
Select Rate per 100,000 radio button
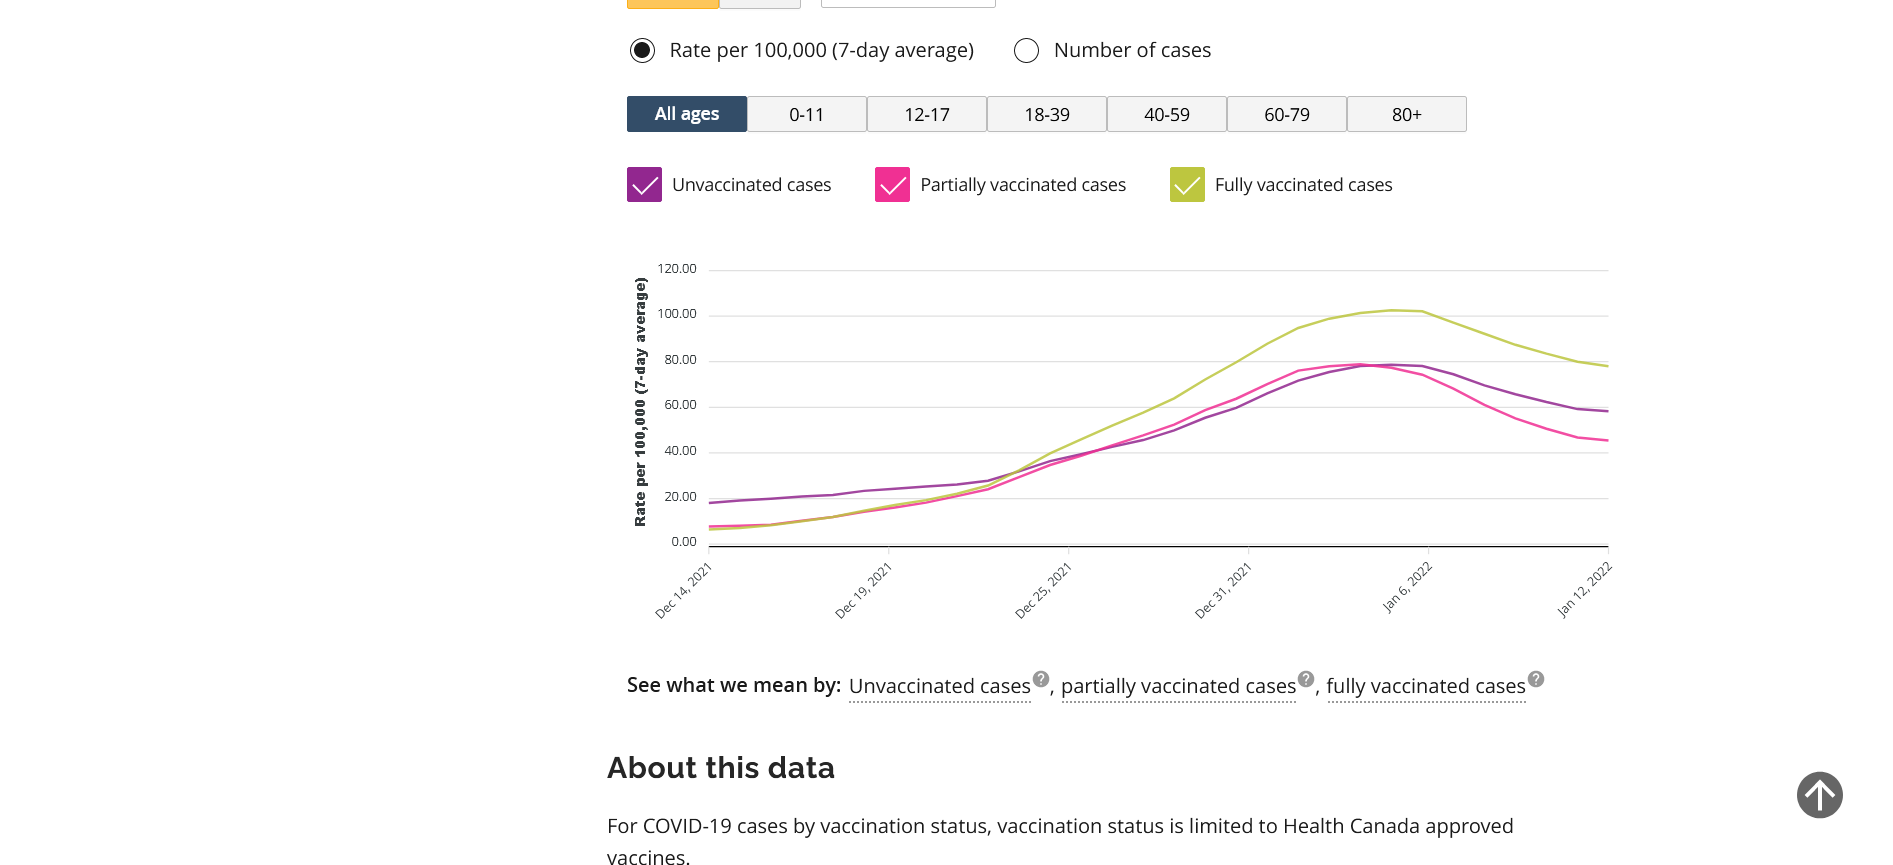pyautogui.click(x=642, y=50)
